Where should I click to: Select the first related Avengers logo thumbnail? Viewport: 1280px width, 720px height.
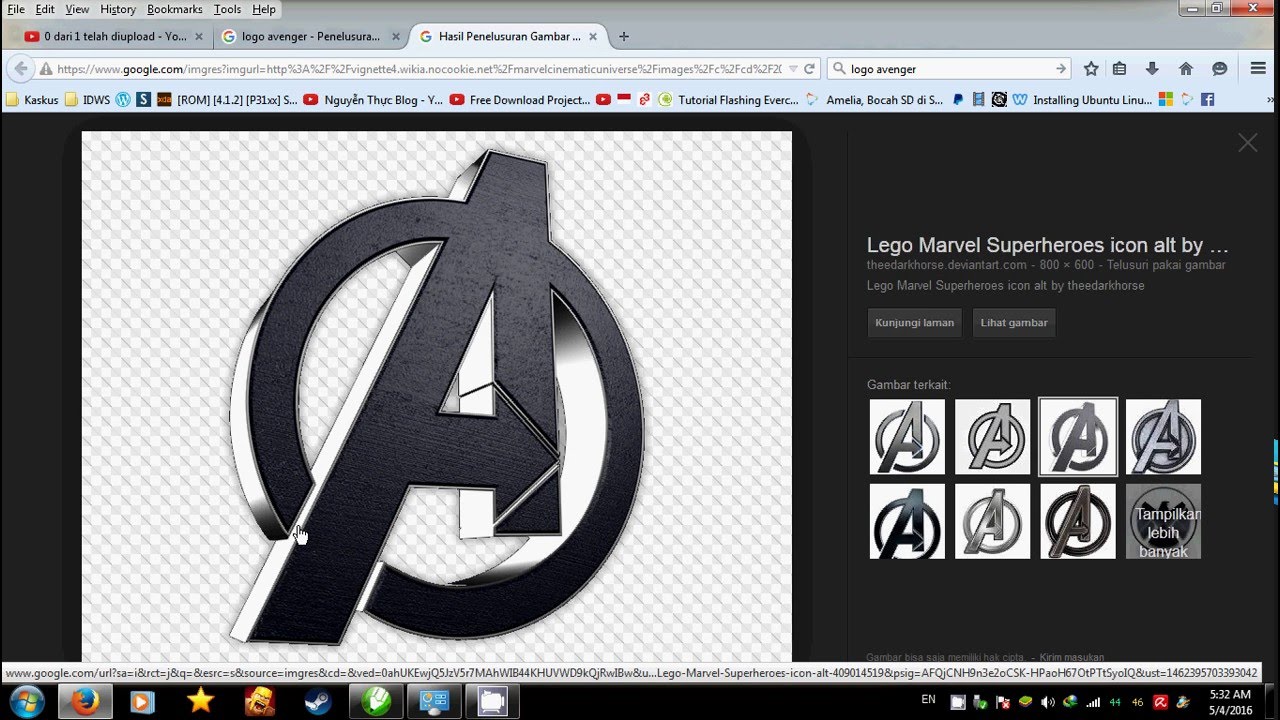coord(907,437)
